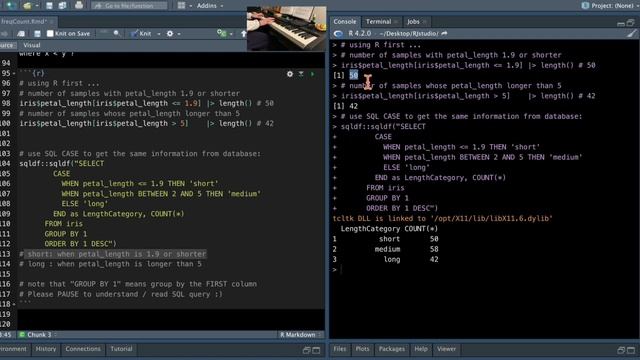Click the go to previous chunk arrow icon
The width and height of the screenshot is (640, 360).
click(x=244, y=33)
